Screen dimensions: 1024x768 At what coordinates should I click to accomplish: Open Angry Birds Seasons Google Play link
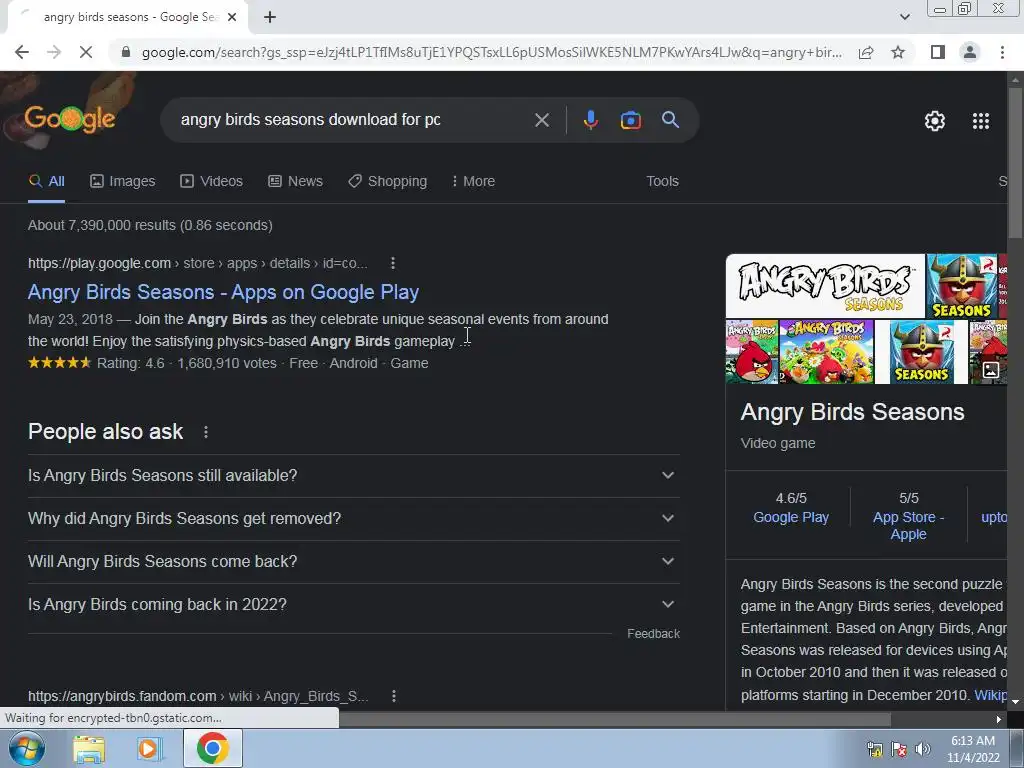pyautogui.click(x=223, y=292)
